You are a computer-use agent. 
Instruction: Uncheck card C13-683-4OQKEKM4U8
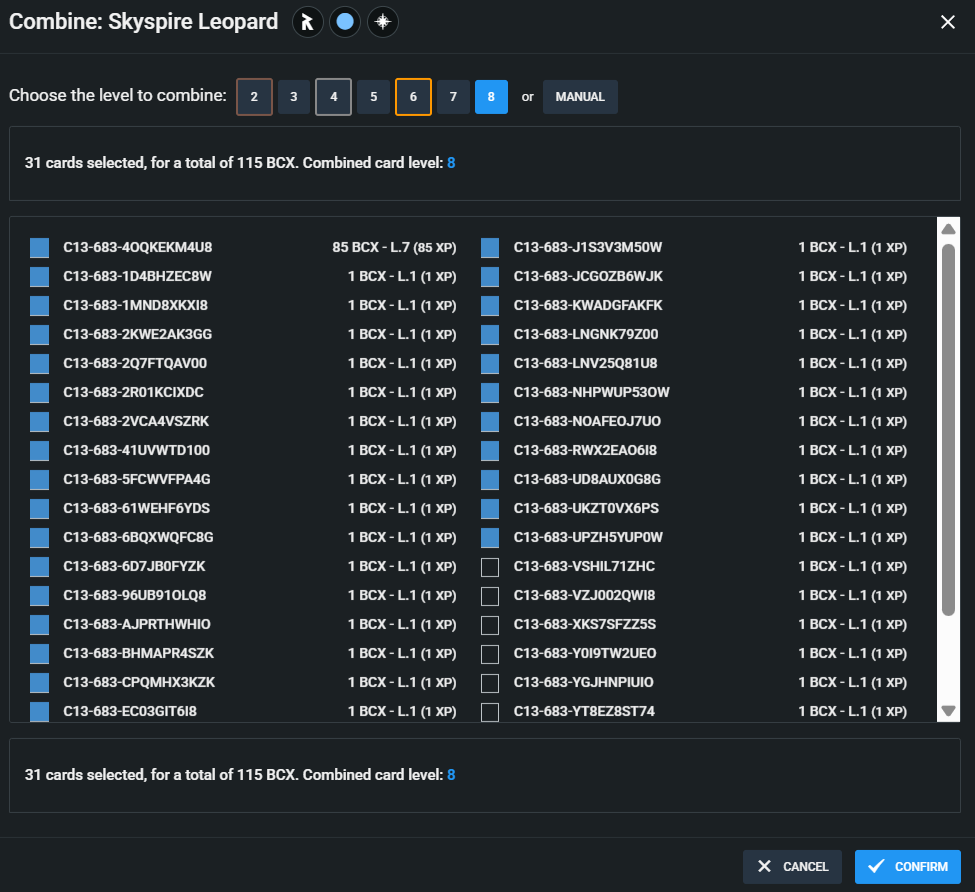point(39,248)
